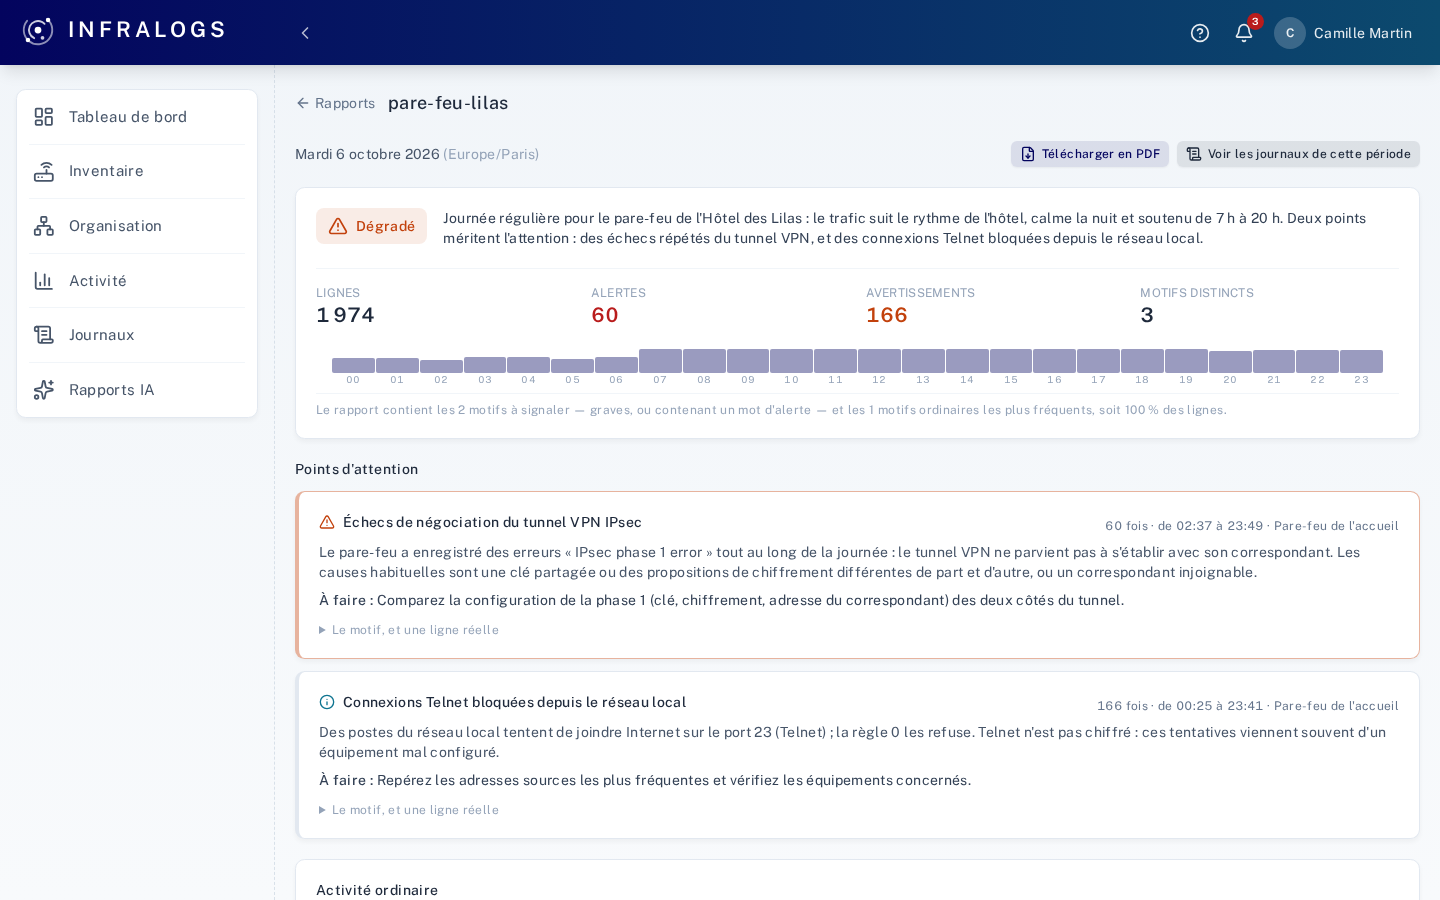Image resolution: width=1440 pixels, height=900 pixels.
Task: Click Voir les journaux de cette période
Action: click(x=1298, y=154)
